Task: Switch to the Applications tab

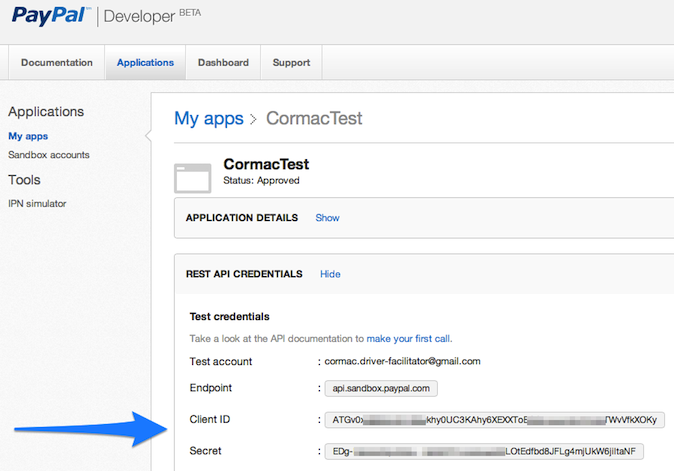Action: pyautogui.click(x=145, y=62)
